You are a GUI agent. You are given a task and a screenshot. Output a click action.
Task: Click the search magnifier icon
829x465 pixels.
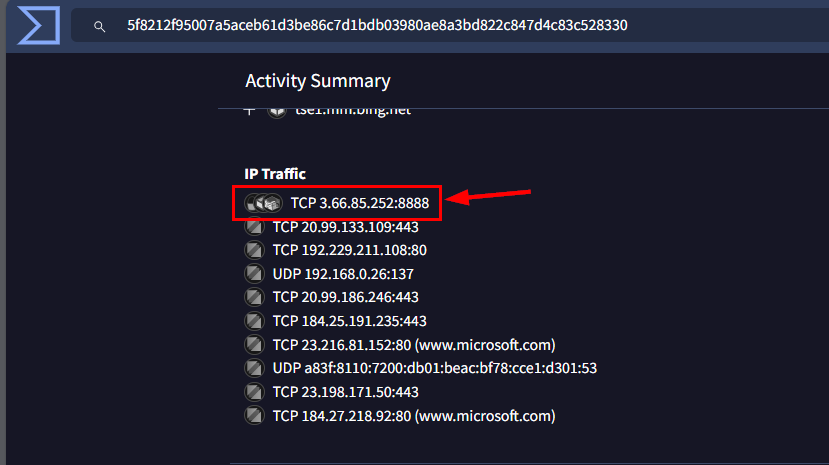[99, 26]
